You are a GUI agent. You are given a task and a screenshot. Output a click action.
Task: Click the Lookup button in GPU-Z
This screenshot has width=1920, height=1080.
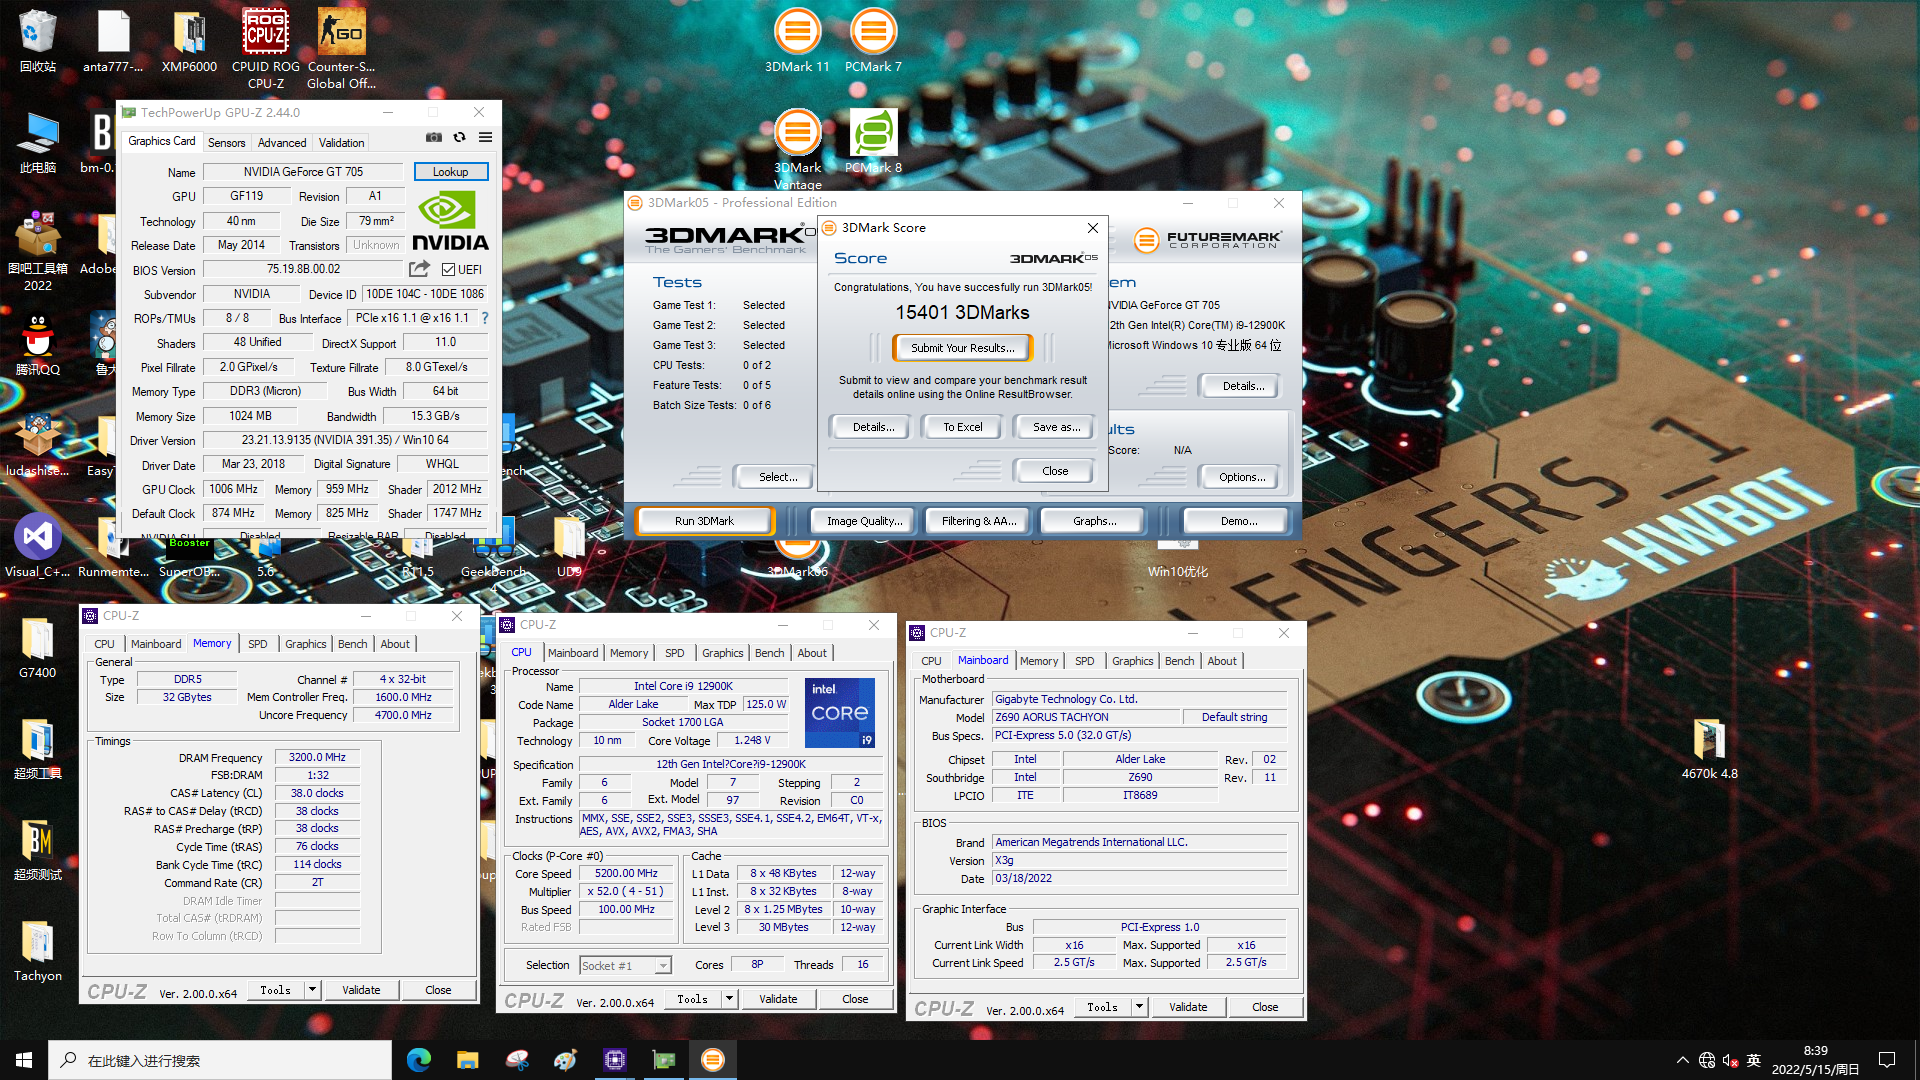pos(450,172)
